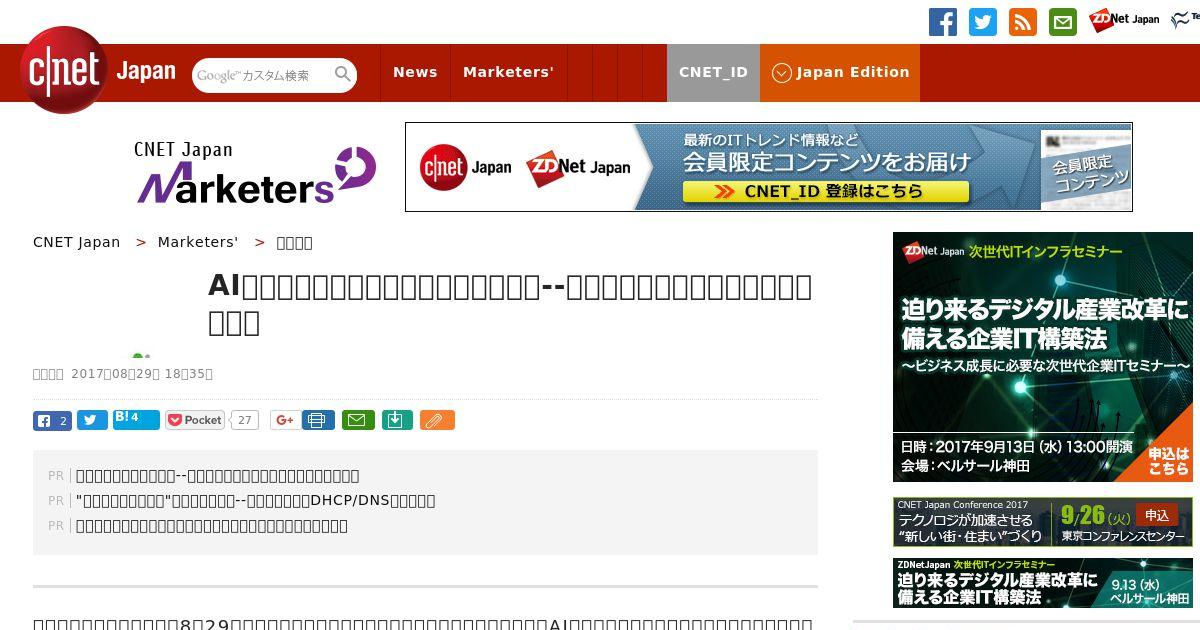Click the orange paperclip icon
1200x630 pixels.
coord(437,420)
